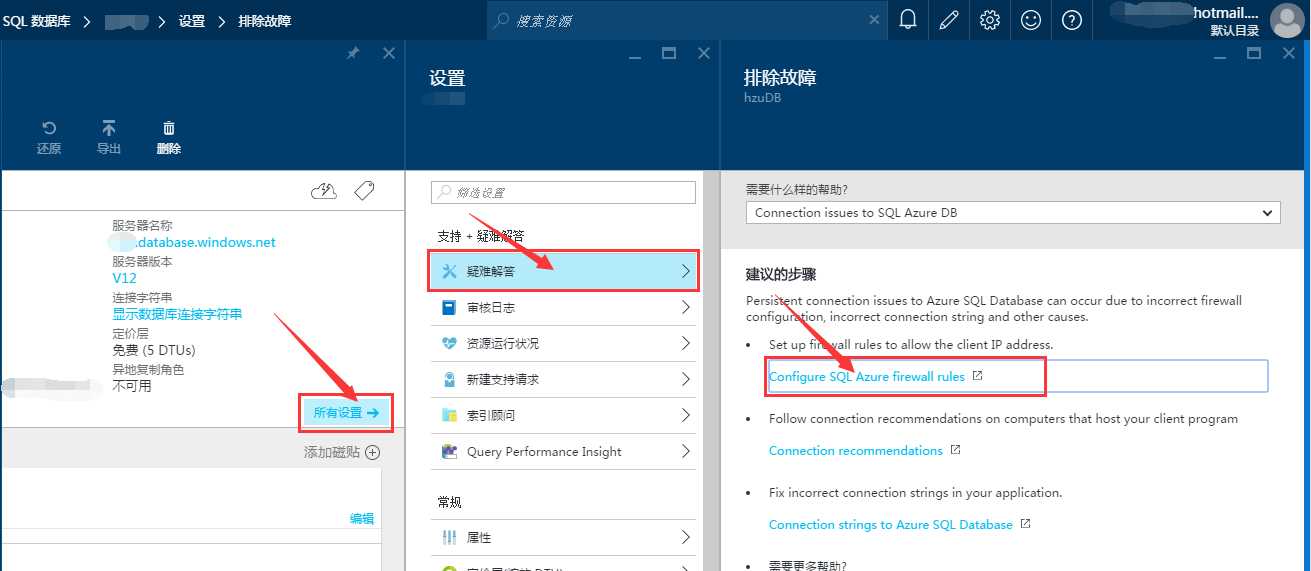Viewport: 1311px width, 571px height.
Task: Click the user account avatar
Action: click(1286, 20)
